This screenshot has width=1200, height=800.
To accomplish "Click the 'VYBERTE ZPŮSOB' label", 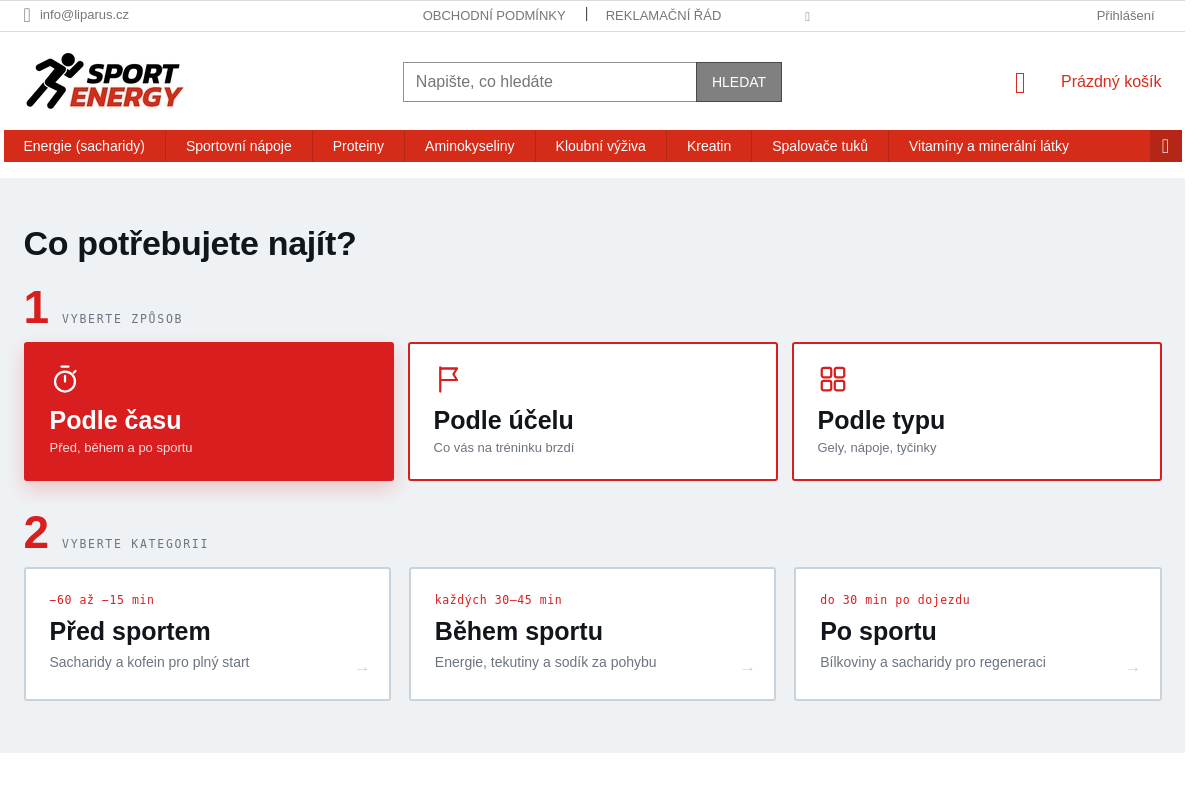I will pos(122,319).
